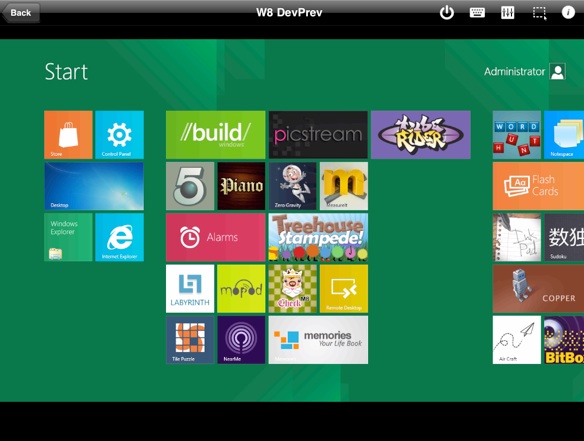Open the Control Panel tile
Image resolution: width=584 pixels, height=441 pixels.
pyautogui.click(x=120, y=135)
